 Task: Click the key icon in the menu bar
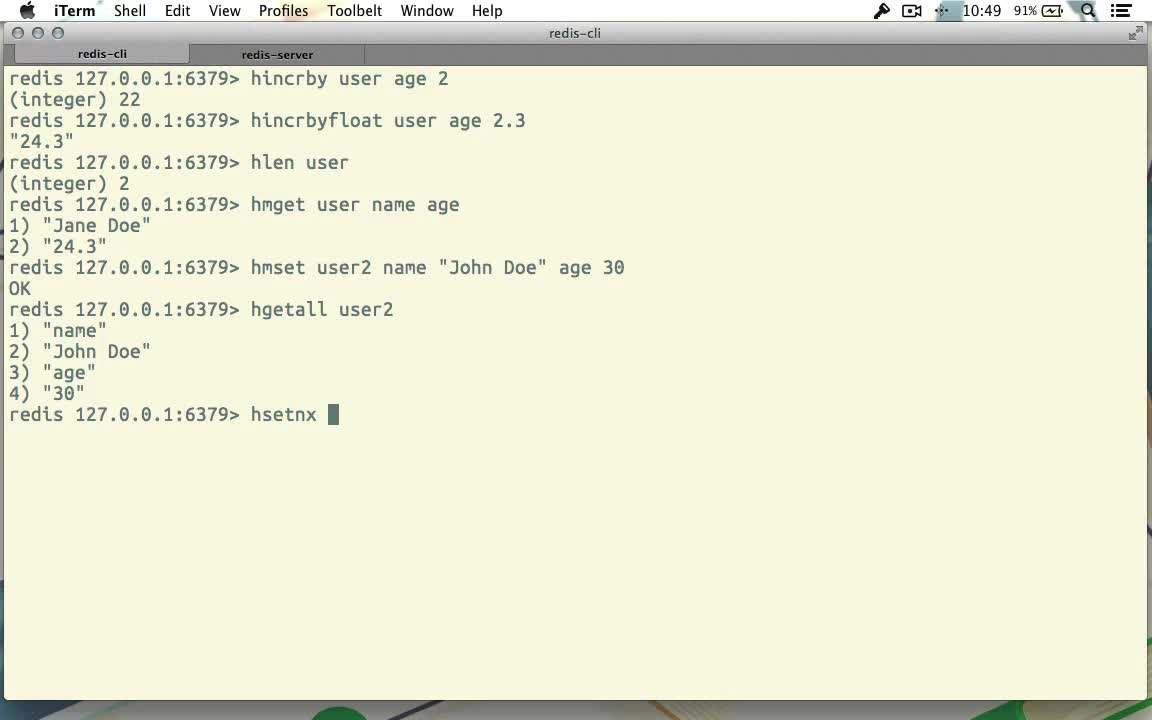point(881,11)
